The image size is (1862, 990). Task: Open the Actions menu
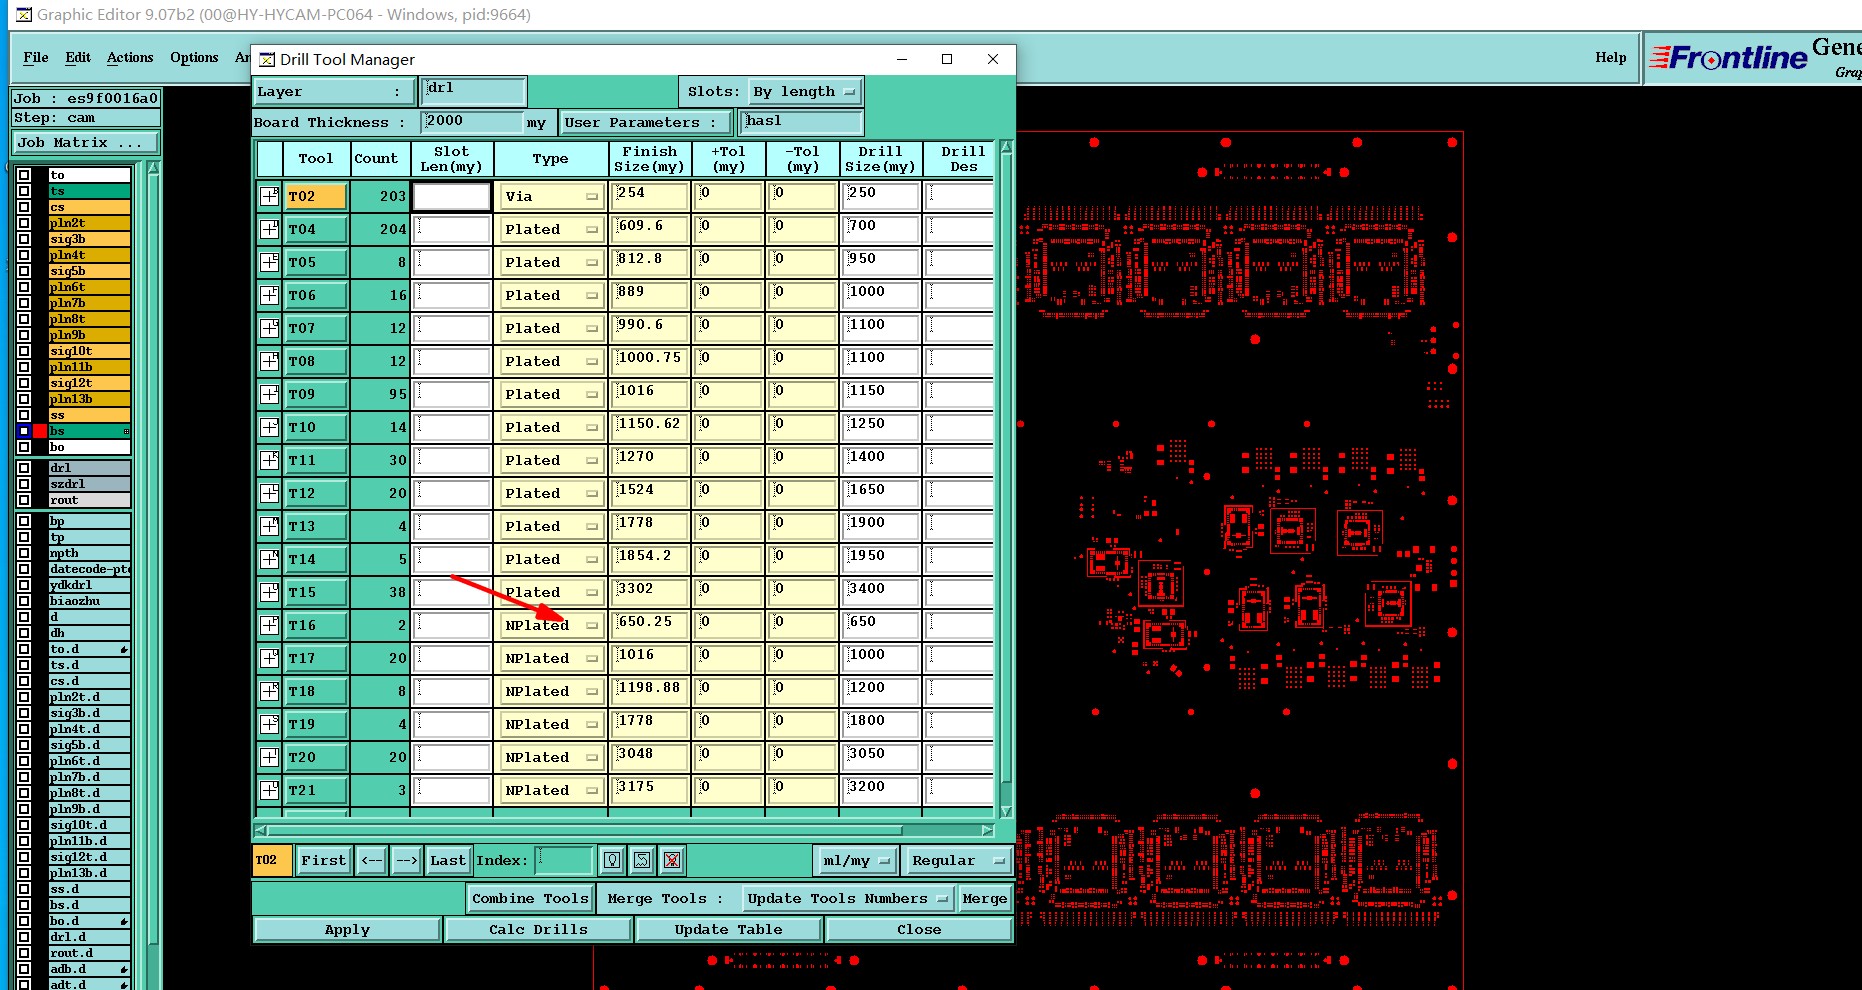[130, 57]
